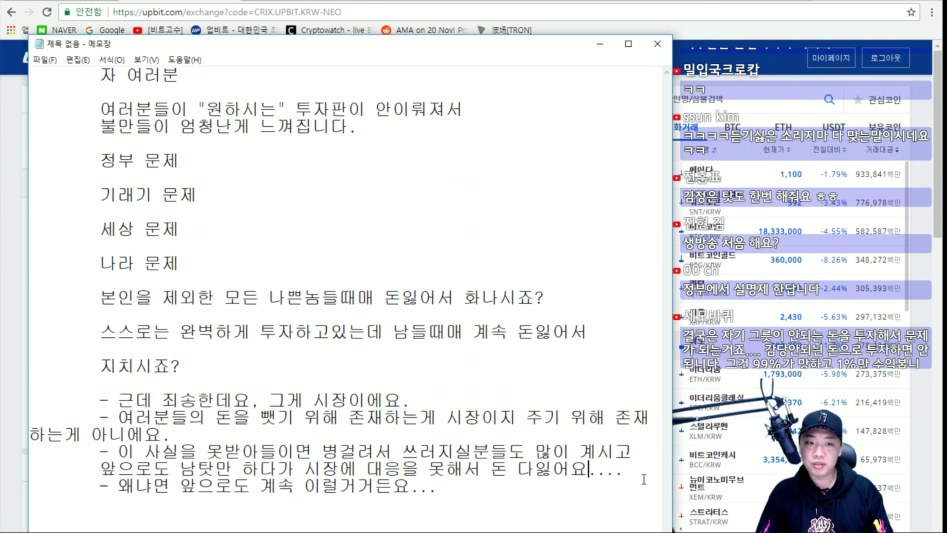
Task: Click the streamer webcam overlay
Action: [818, 471]
